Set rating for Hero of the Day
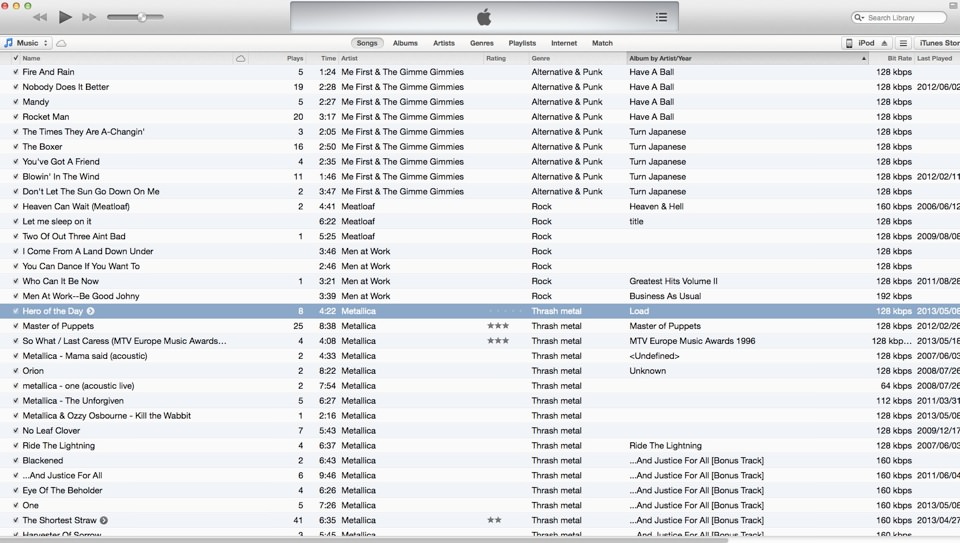The image size is (960, 543). coord(505,311)
